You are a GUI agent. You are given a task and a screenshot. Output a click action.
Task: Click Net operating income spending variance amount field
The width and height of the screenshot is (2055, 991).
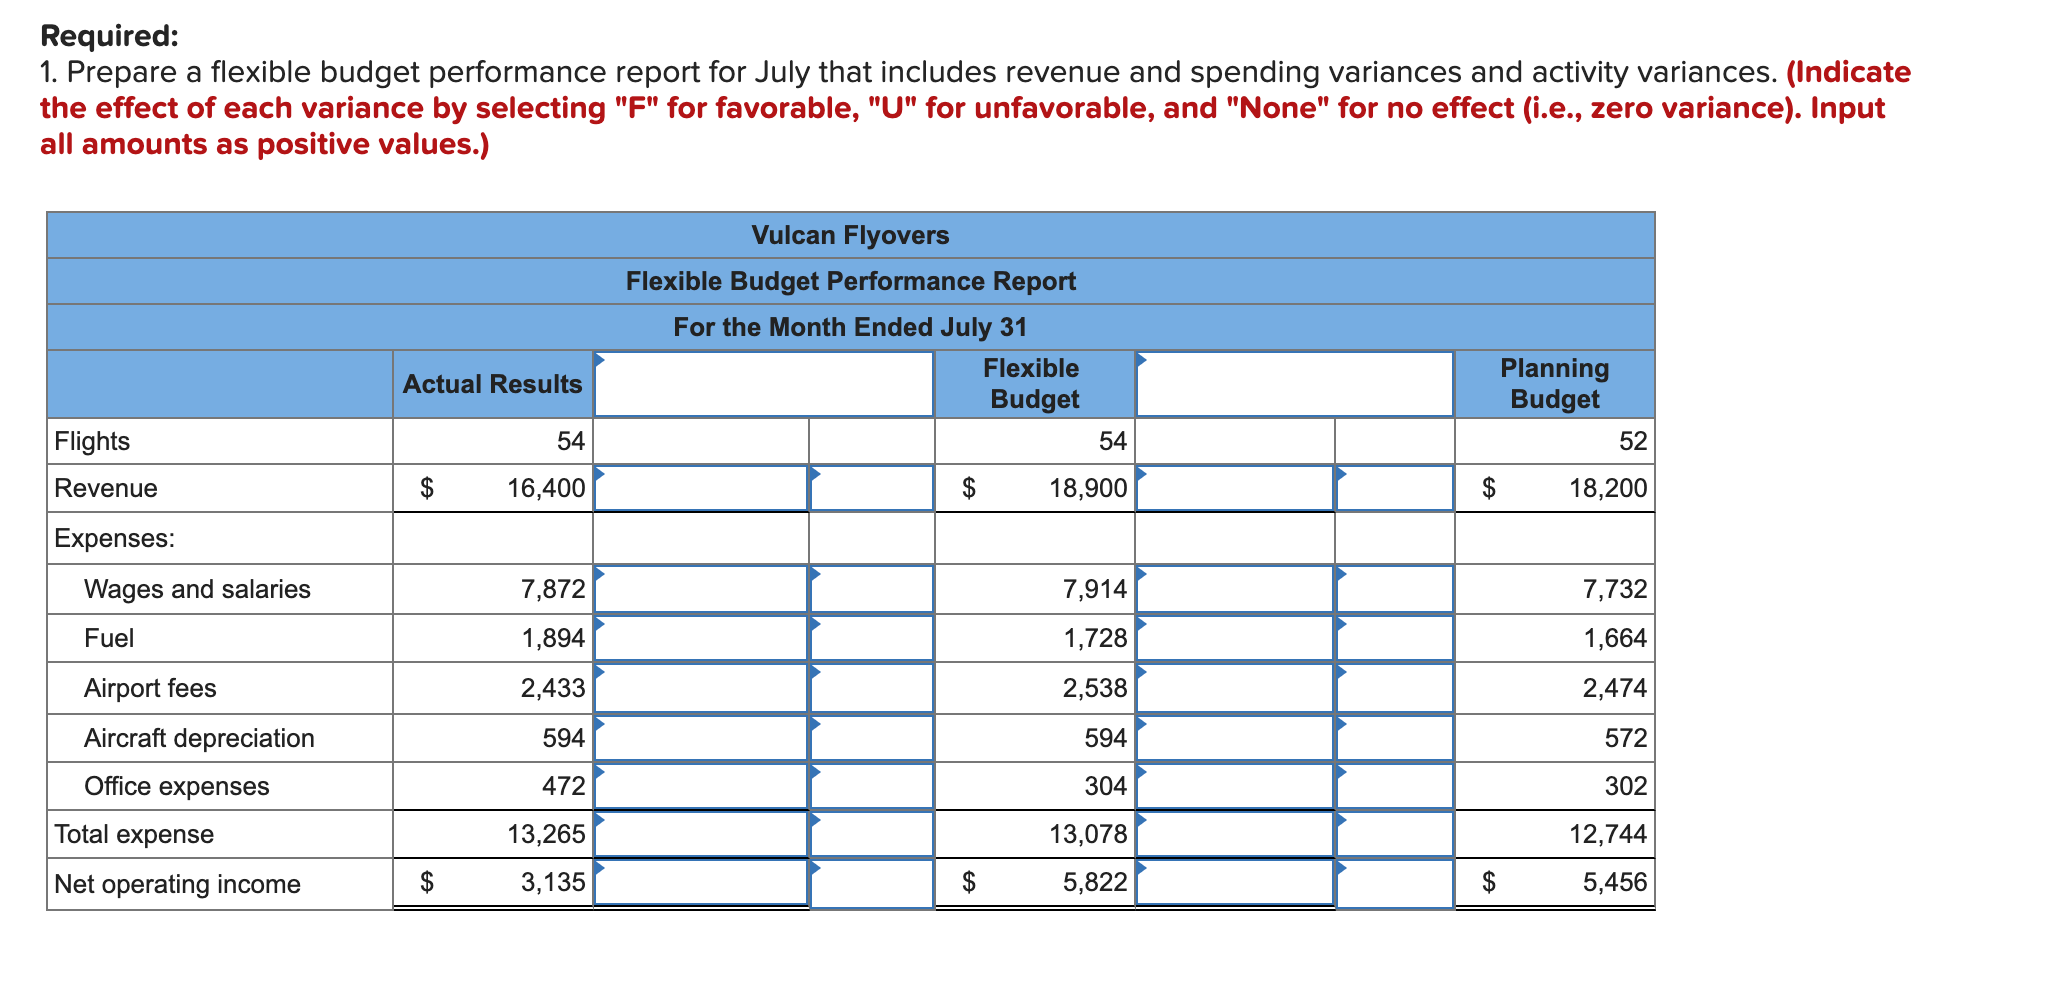click(701, 883)
